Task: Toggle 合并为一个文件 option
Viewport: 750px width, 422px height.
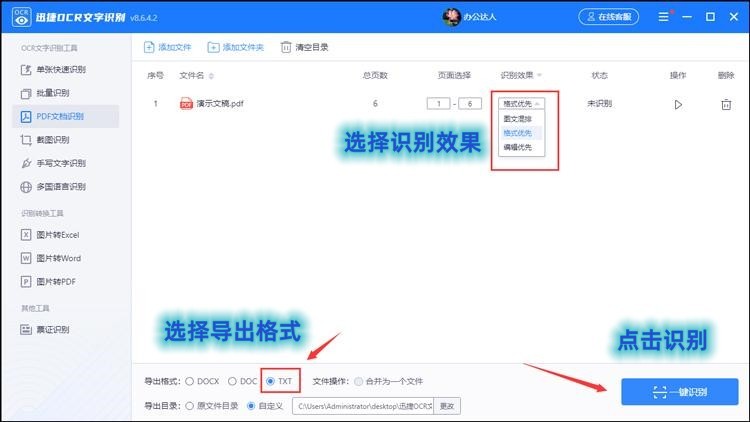Action: point(358,381)
